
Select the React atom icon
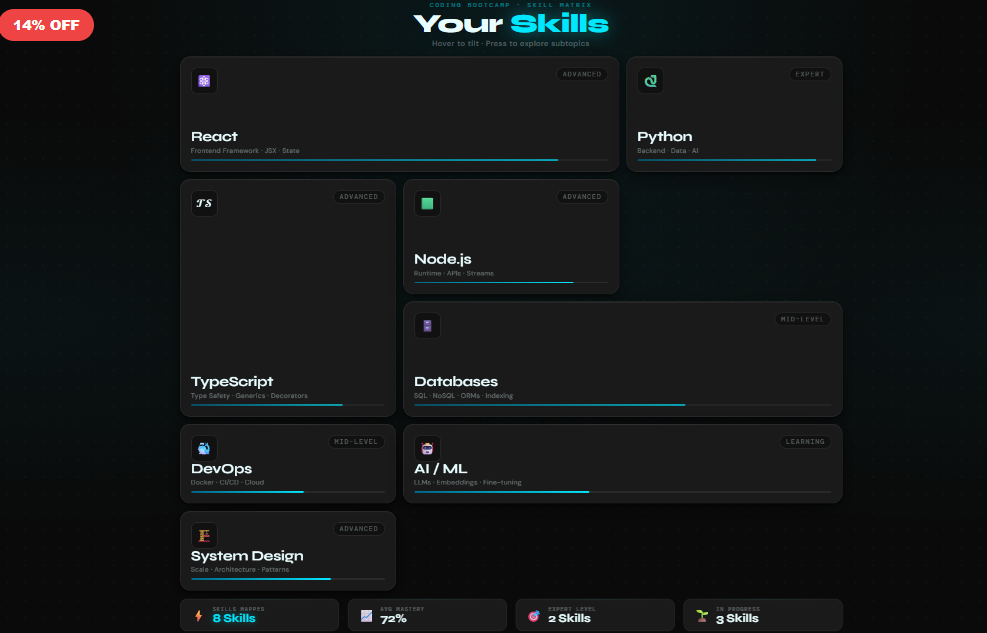pos(204,81)
